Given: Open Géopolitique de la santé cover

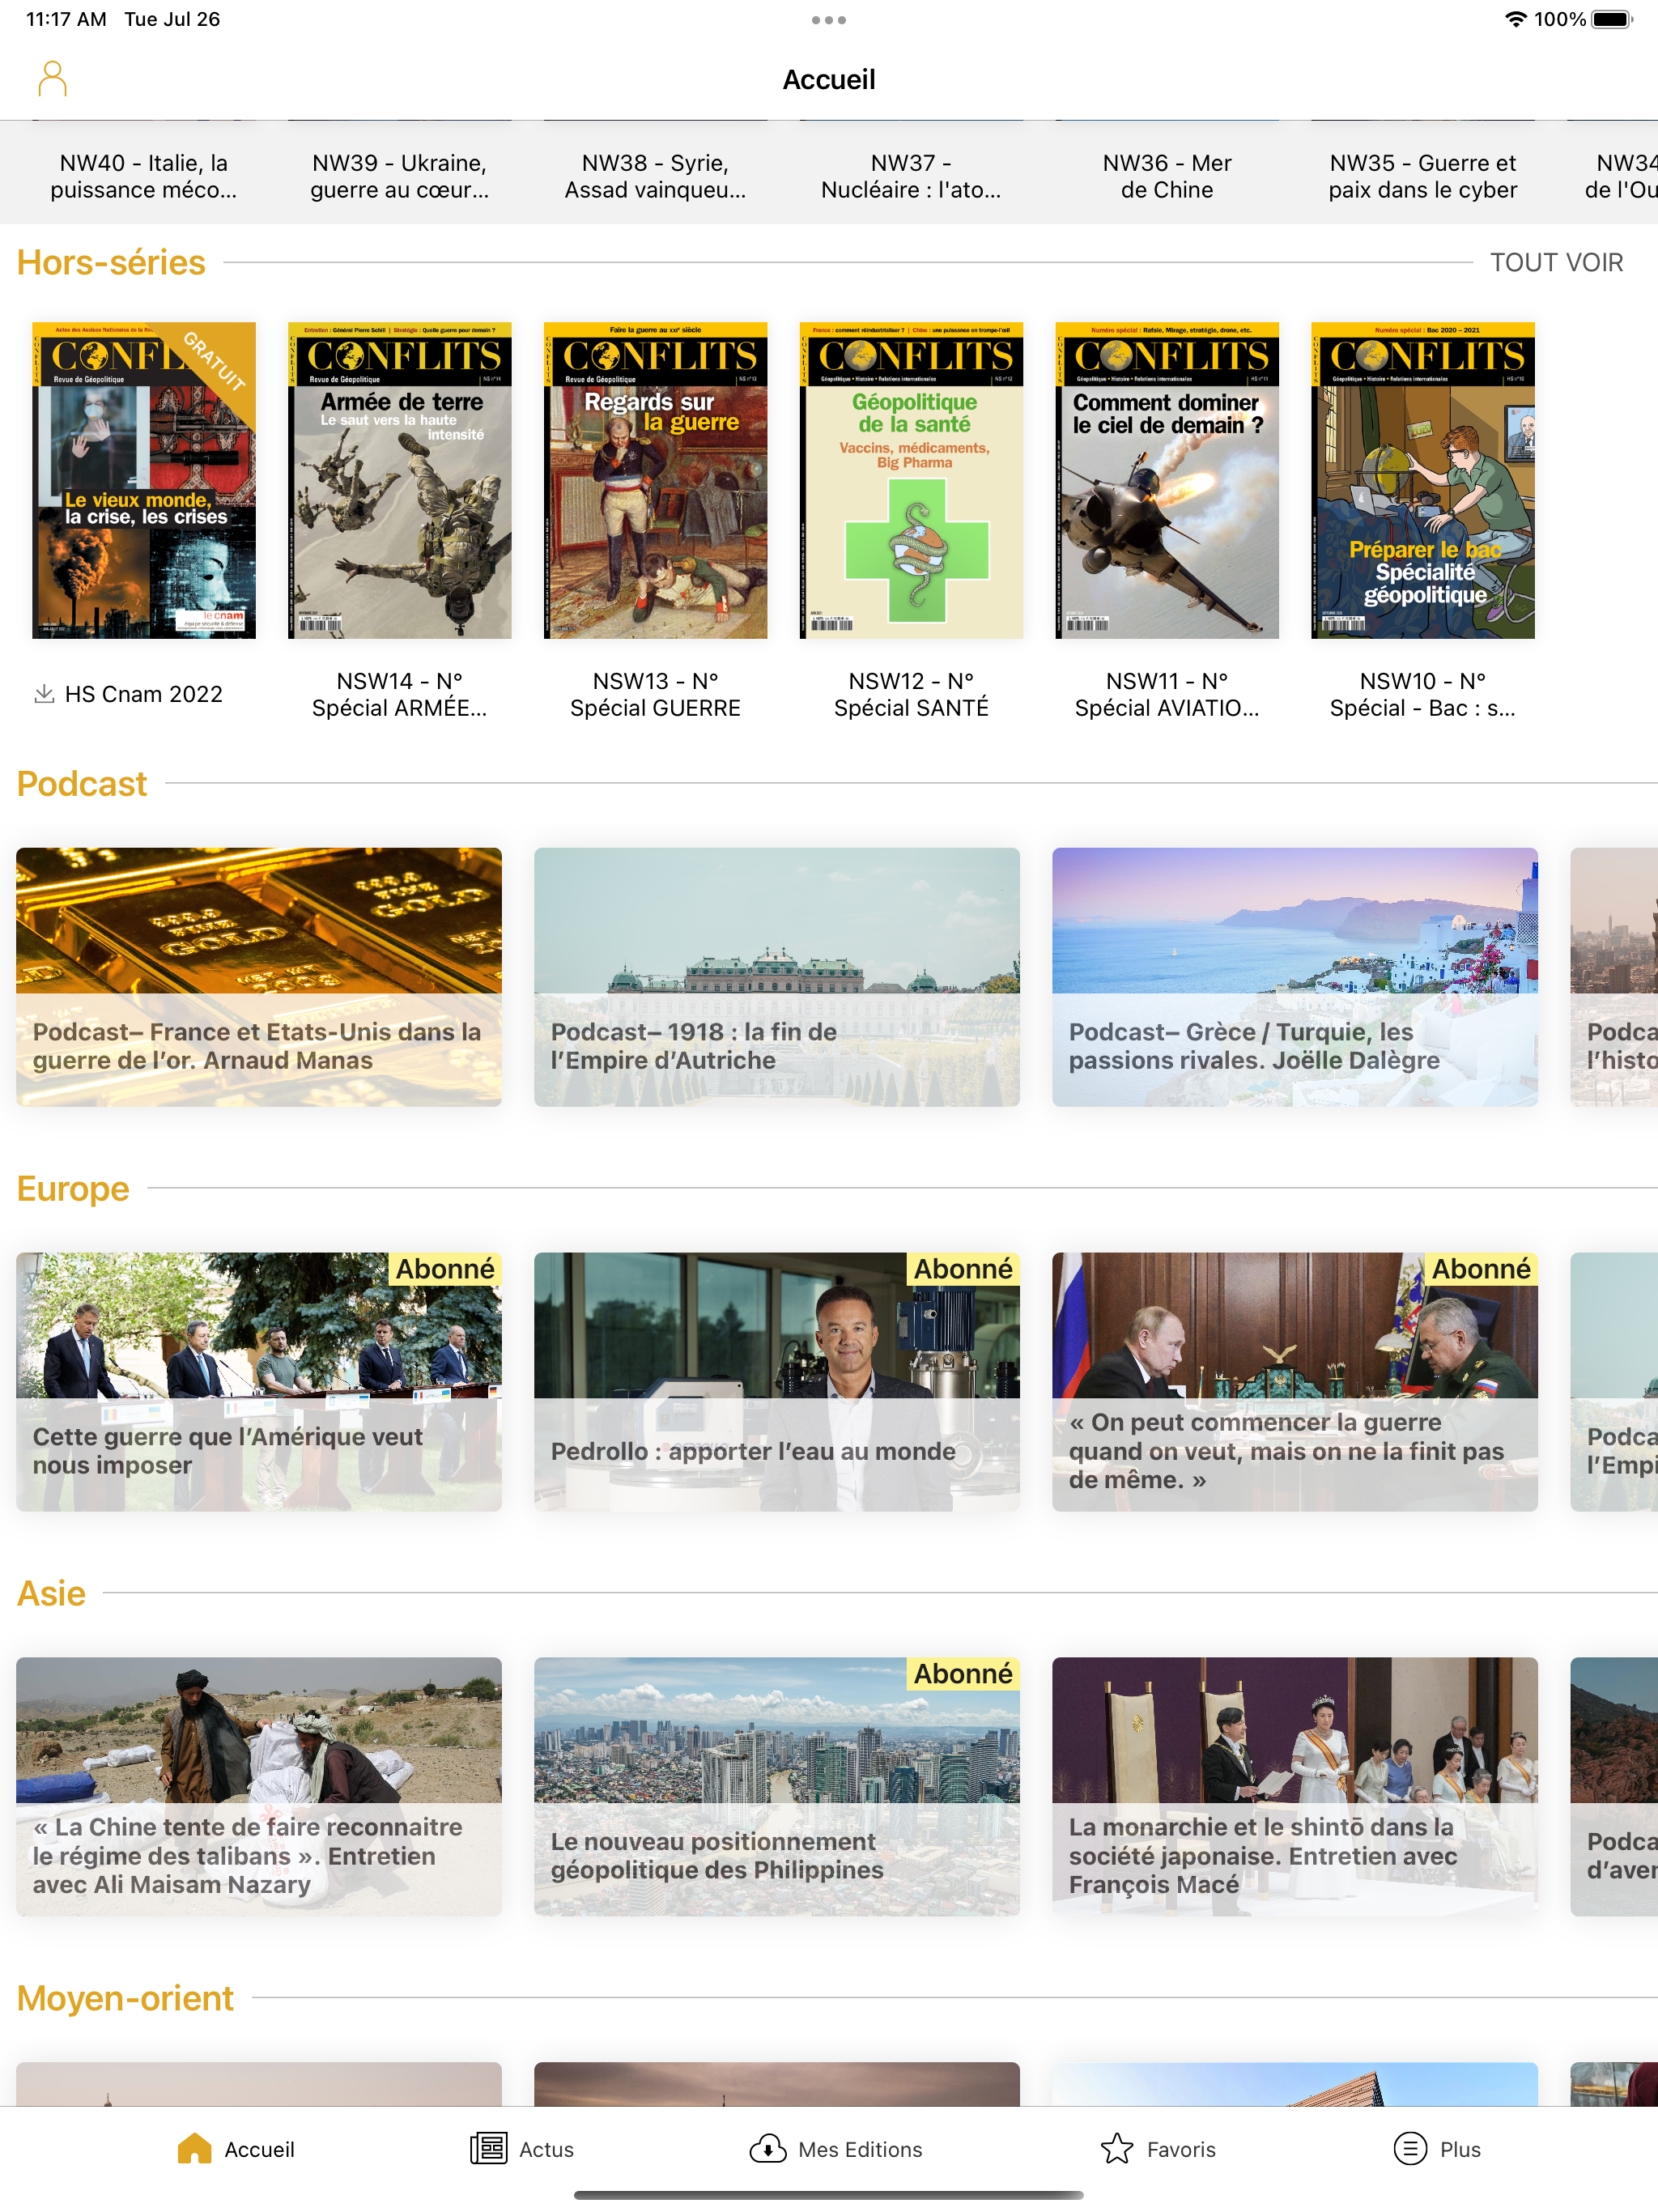Looking at the screenshot, I should (x=911, y=480).
